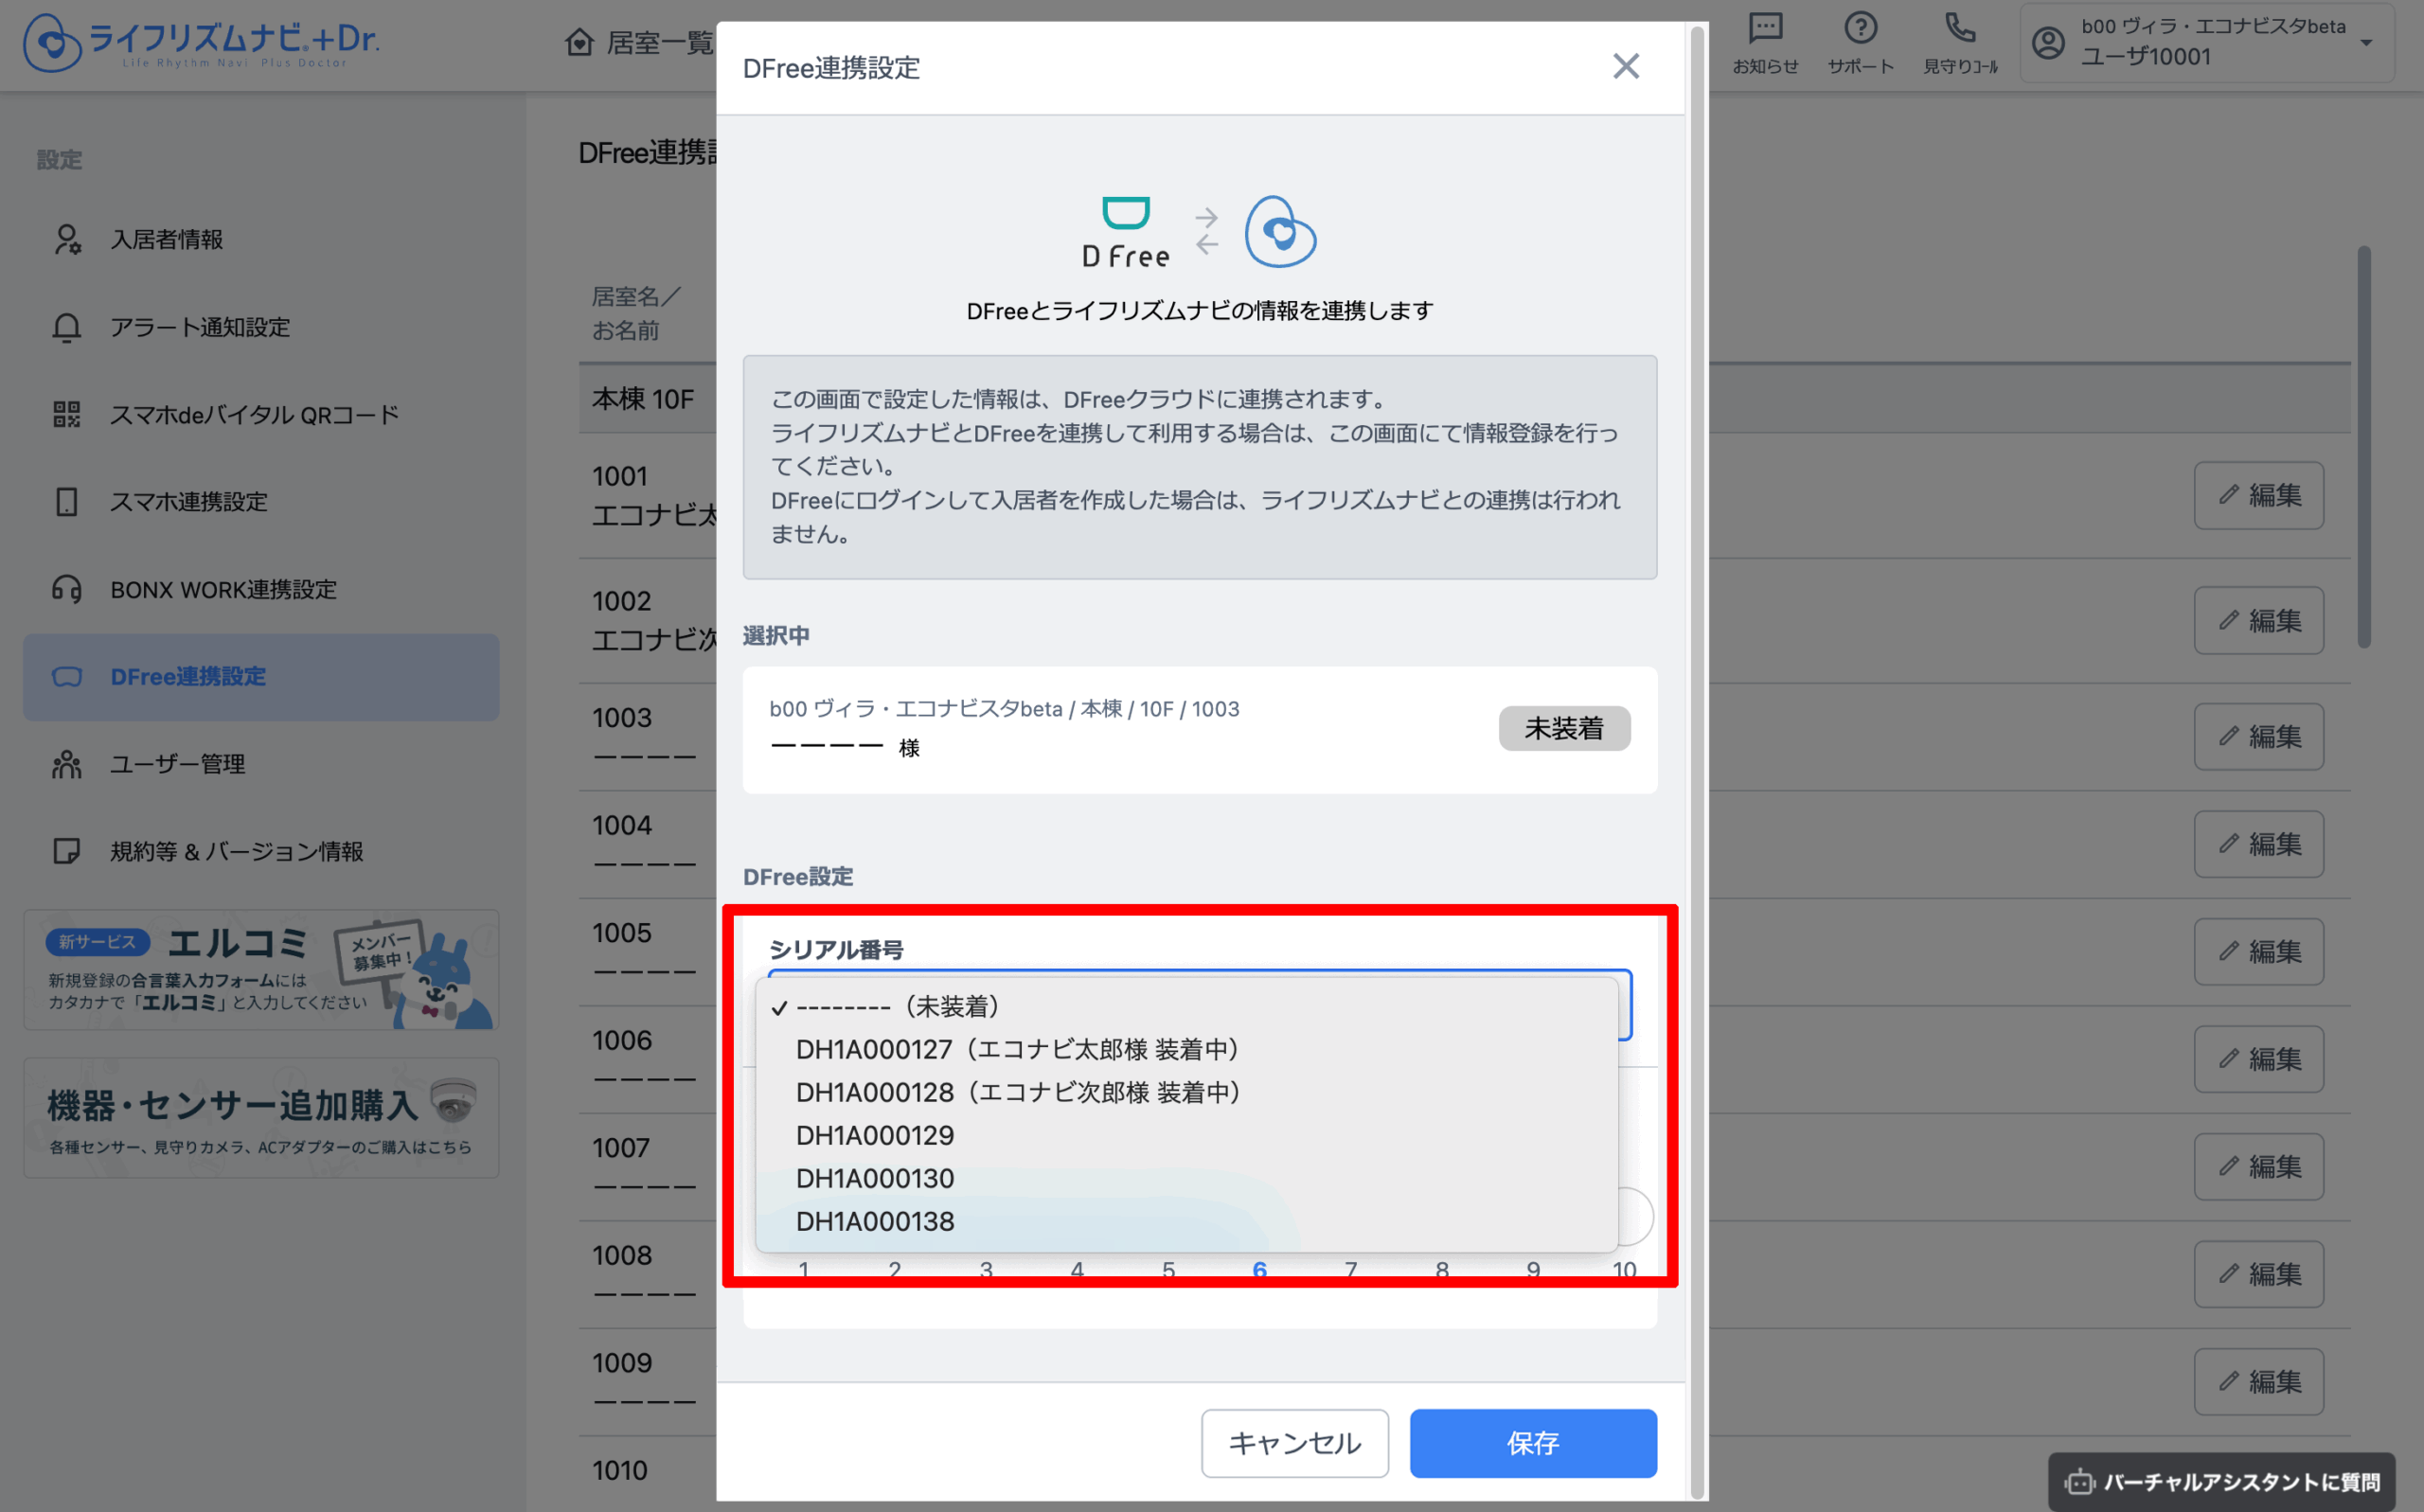Open 機器・センサー追加購入 banner
2424x1512 pixels.
[x=261, y=1118]
